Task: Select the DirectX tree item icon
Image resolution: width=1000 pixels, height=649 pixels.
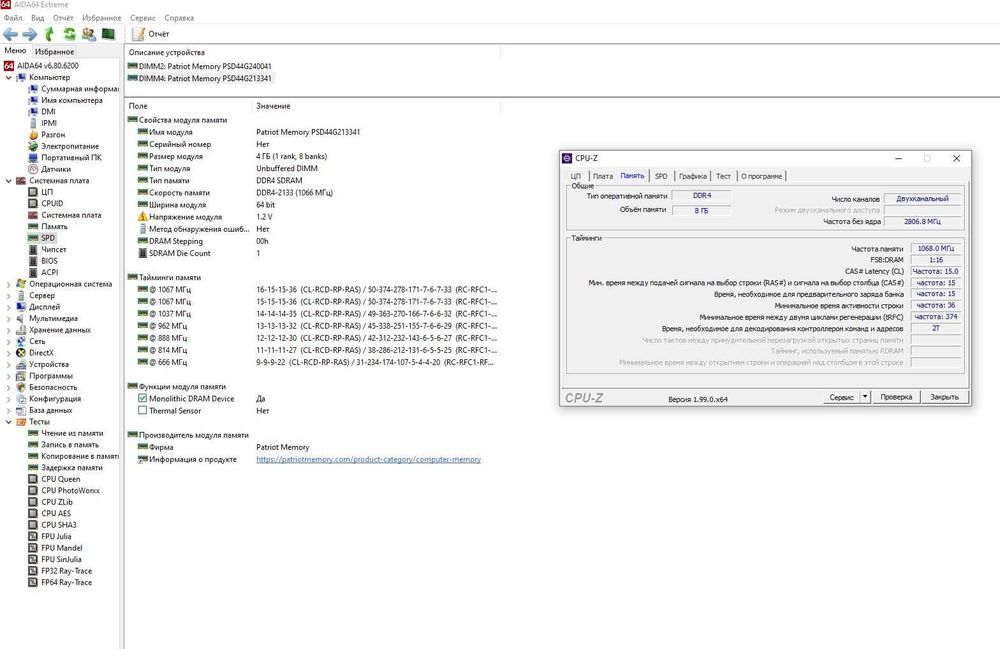Action: 21,353
